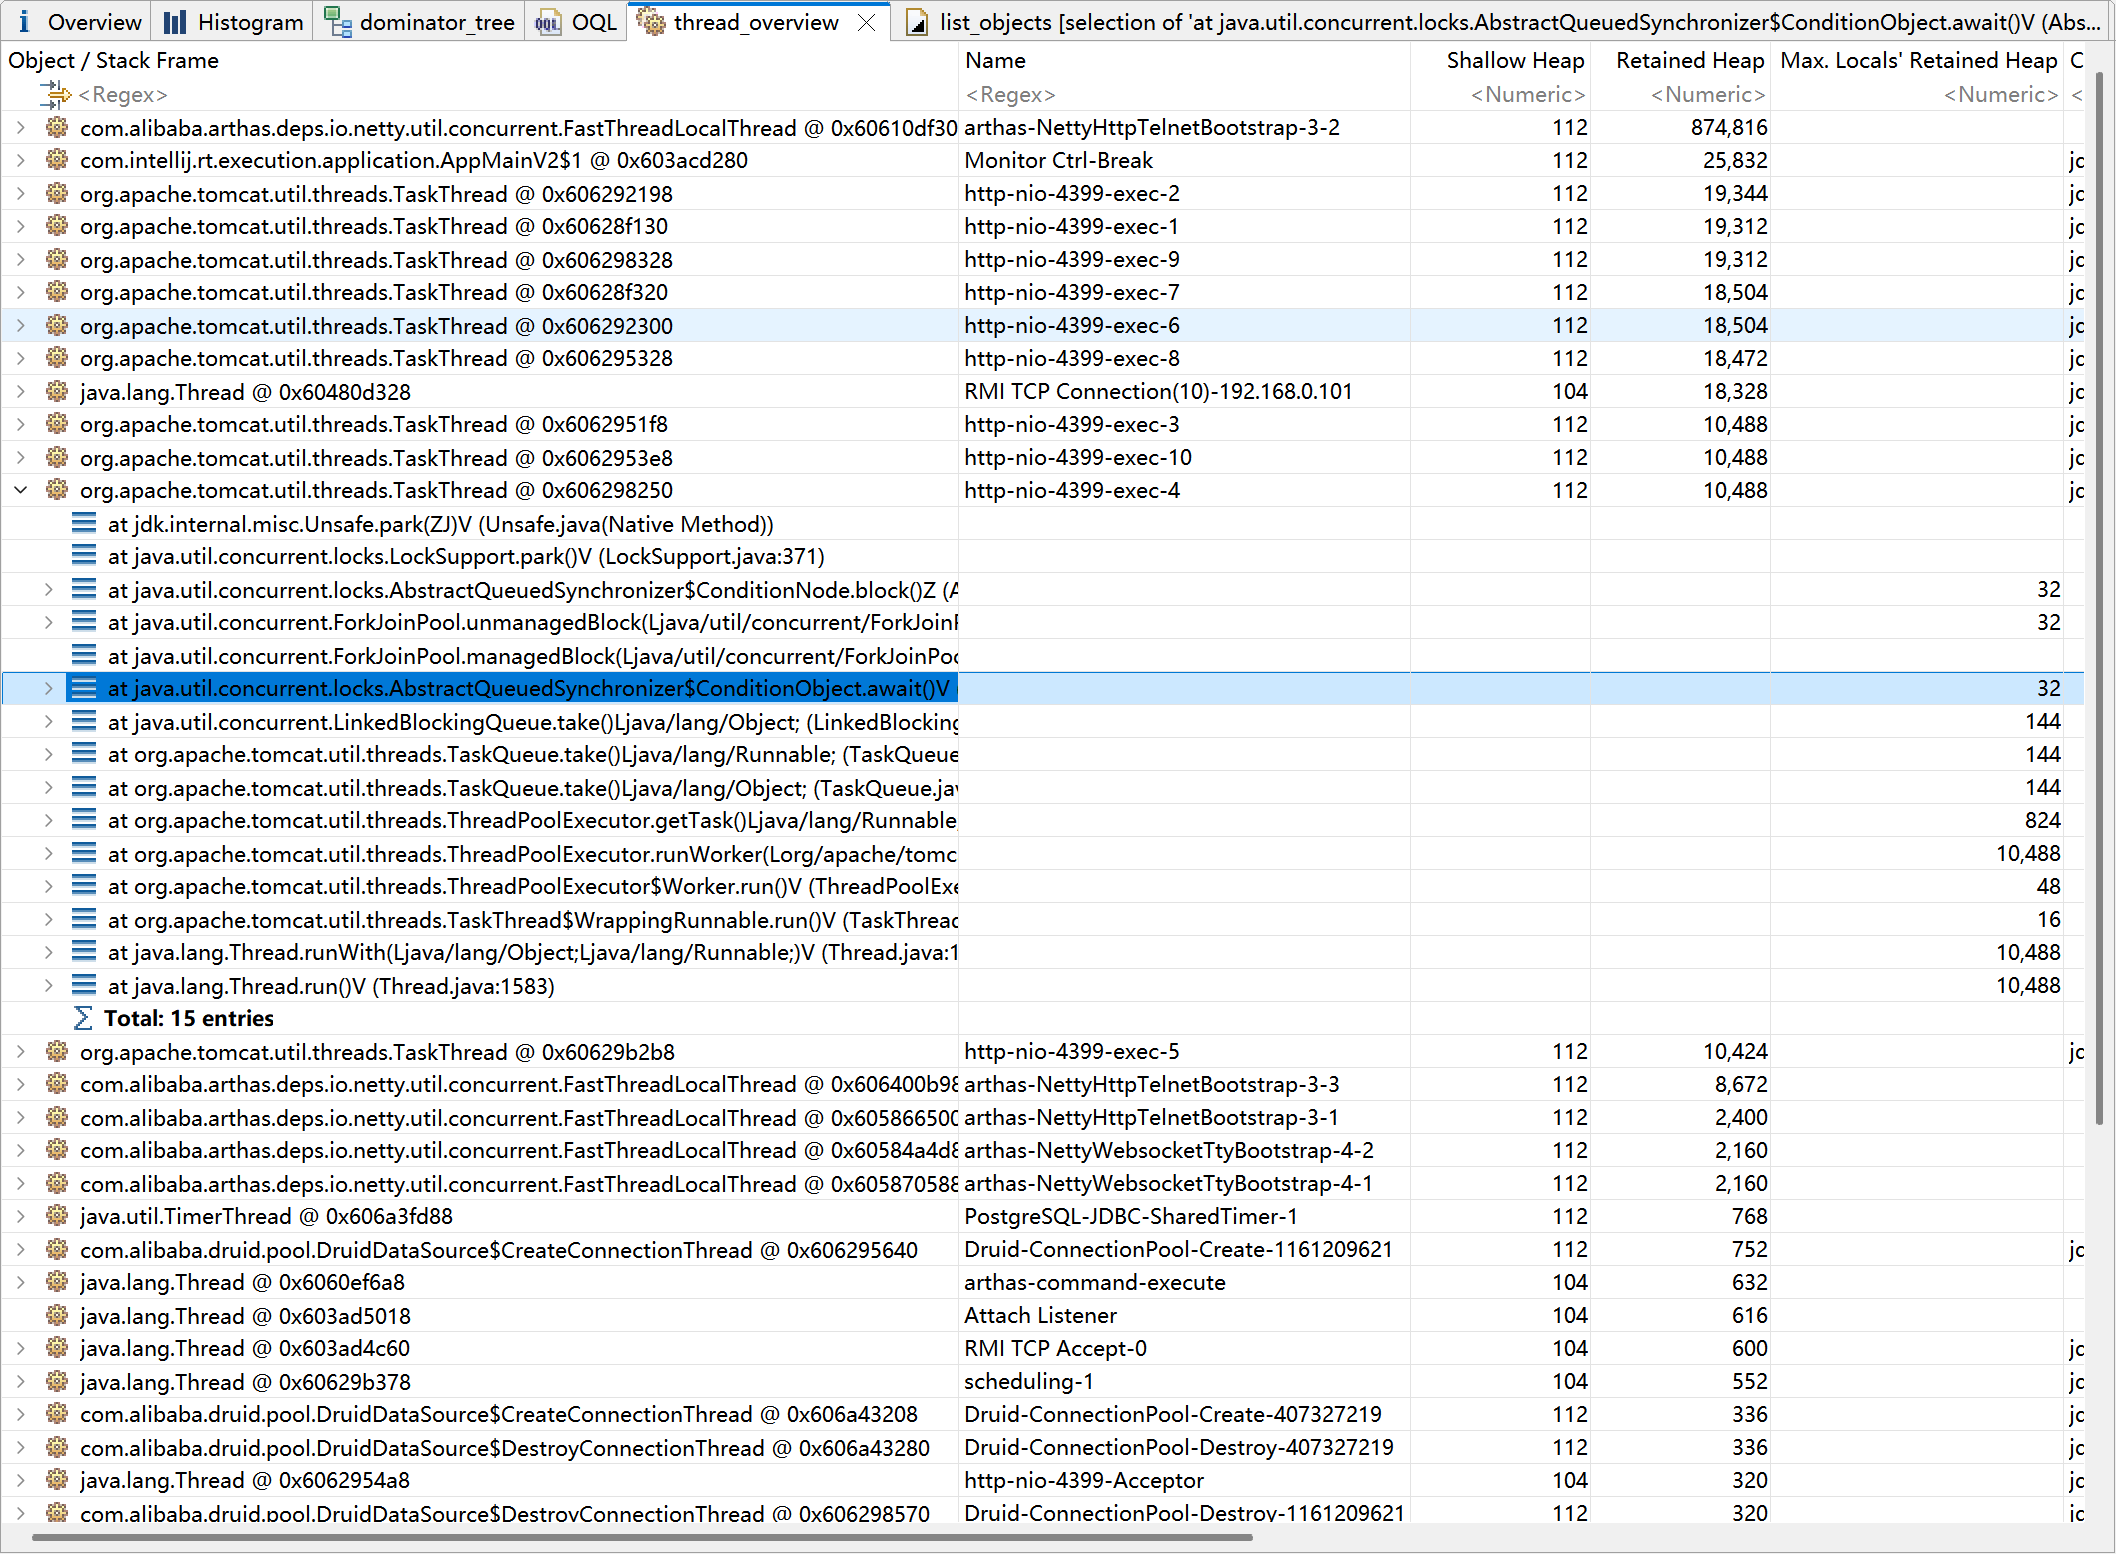This screenshot has width=2116, height=1554.
Task: Expand the LinkedBlockingQueue.take stack frame
Action: click(x=48, y=721)
